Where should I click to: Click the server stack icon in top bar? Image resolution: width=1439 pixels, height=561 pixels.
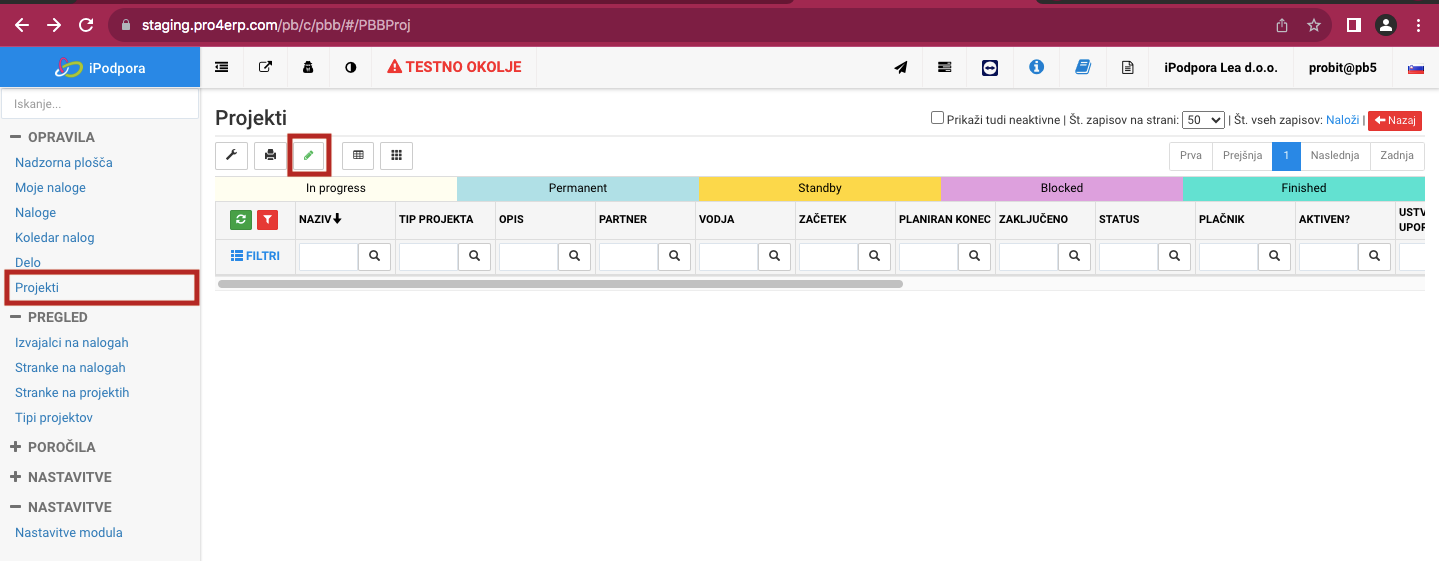(945, 67)
